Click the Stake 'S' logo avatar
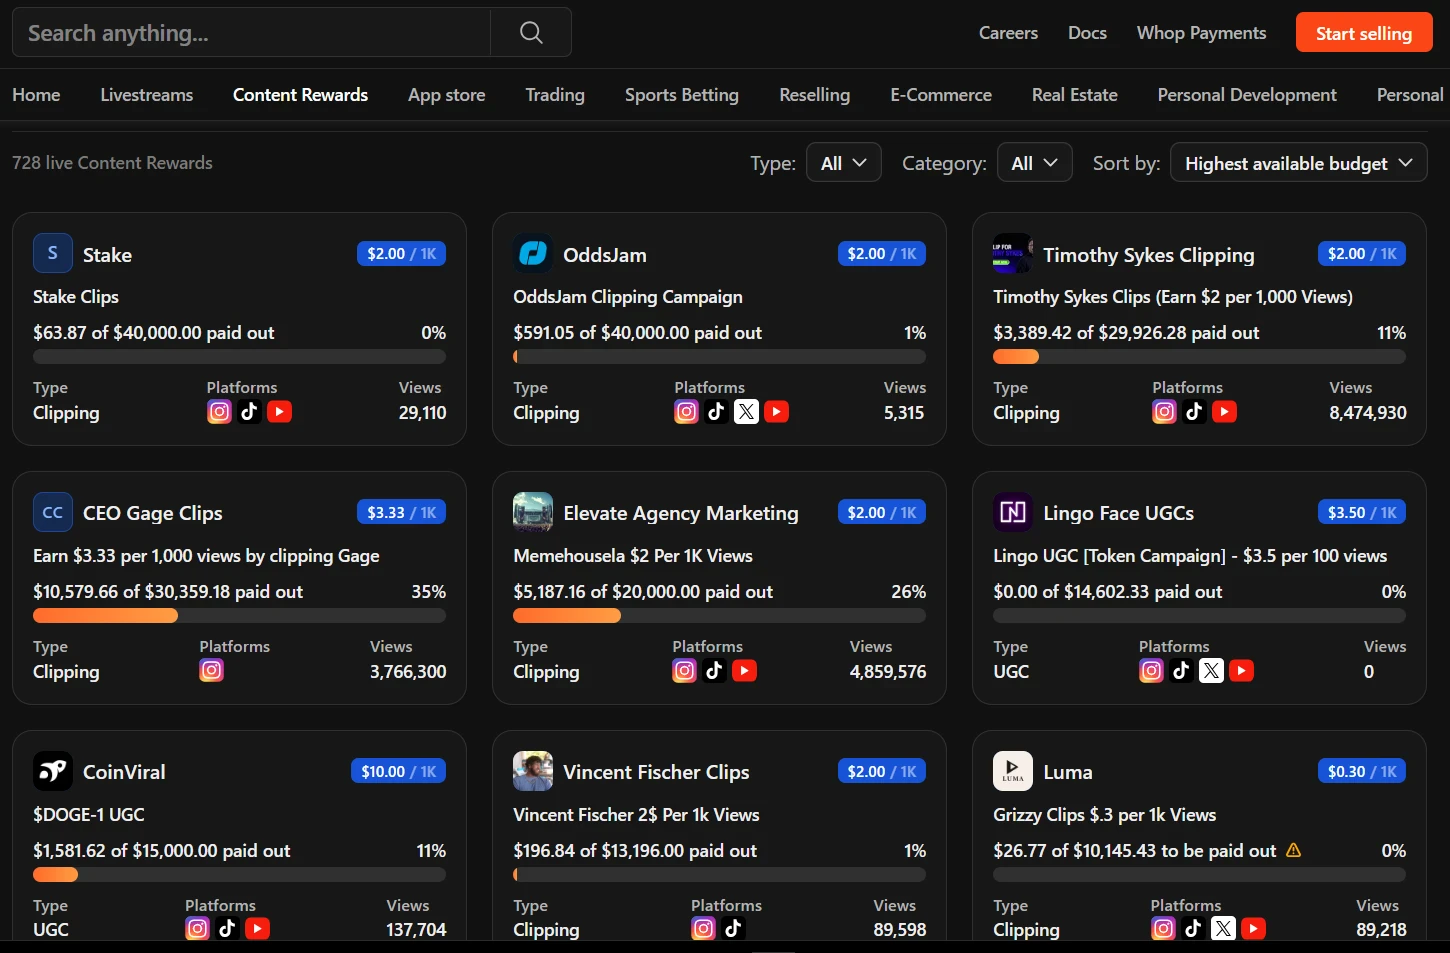This screenshot has height=953, width=1450. tap(53, 254)
